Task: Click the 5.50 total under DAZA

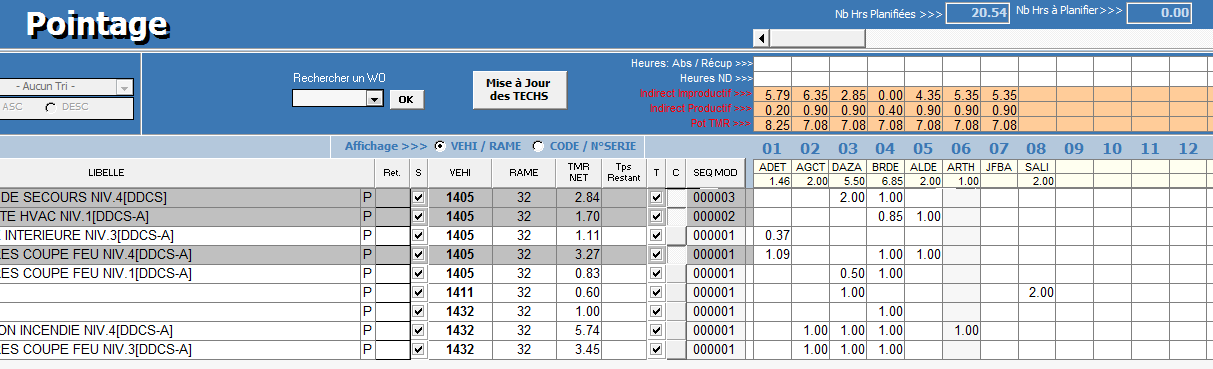Action: pos(848,181)
